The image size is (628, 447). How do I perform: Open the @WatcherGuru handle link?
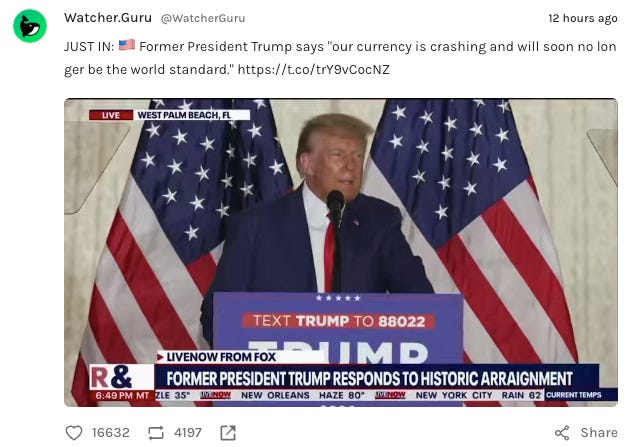pyautogui.click(x=203, y=18)
